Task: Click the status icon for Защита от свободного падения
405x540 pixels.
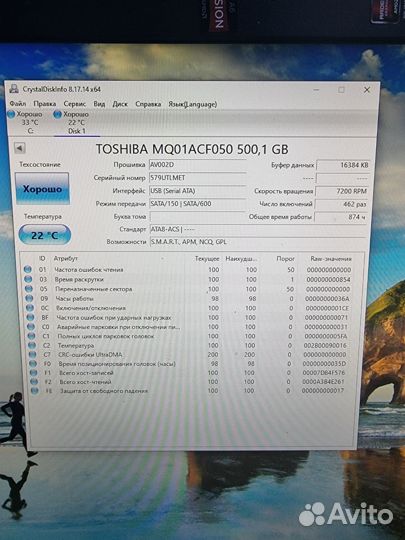Action: tap(34, 391)
